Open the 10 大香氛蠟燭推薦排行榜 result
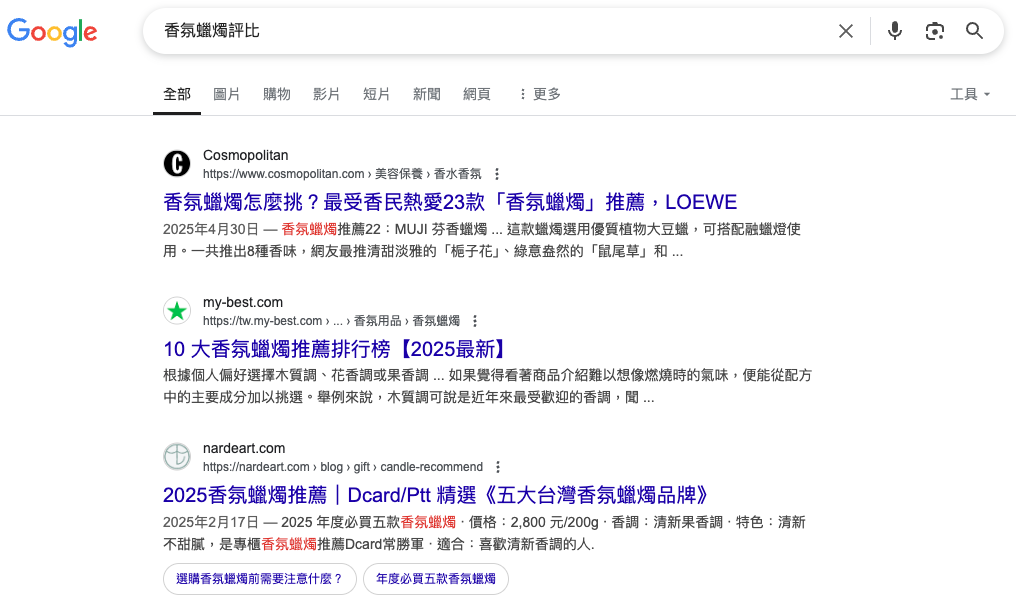This screenshot has height=603, width=1016. tap(336, 349)
